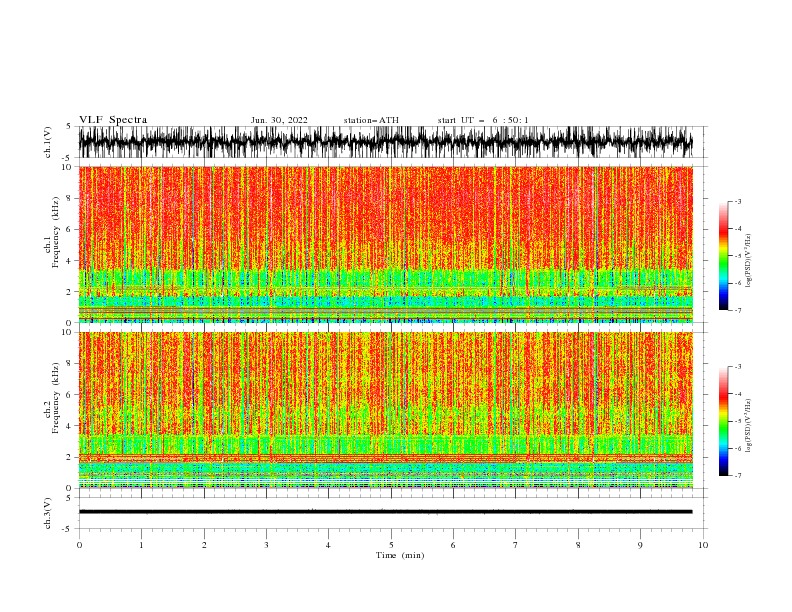This screenshot has height=612, width=792.
Task: Click the "start UT = 6 :50: 1" text
Action: tap(483, 120)
